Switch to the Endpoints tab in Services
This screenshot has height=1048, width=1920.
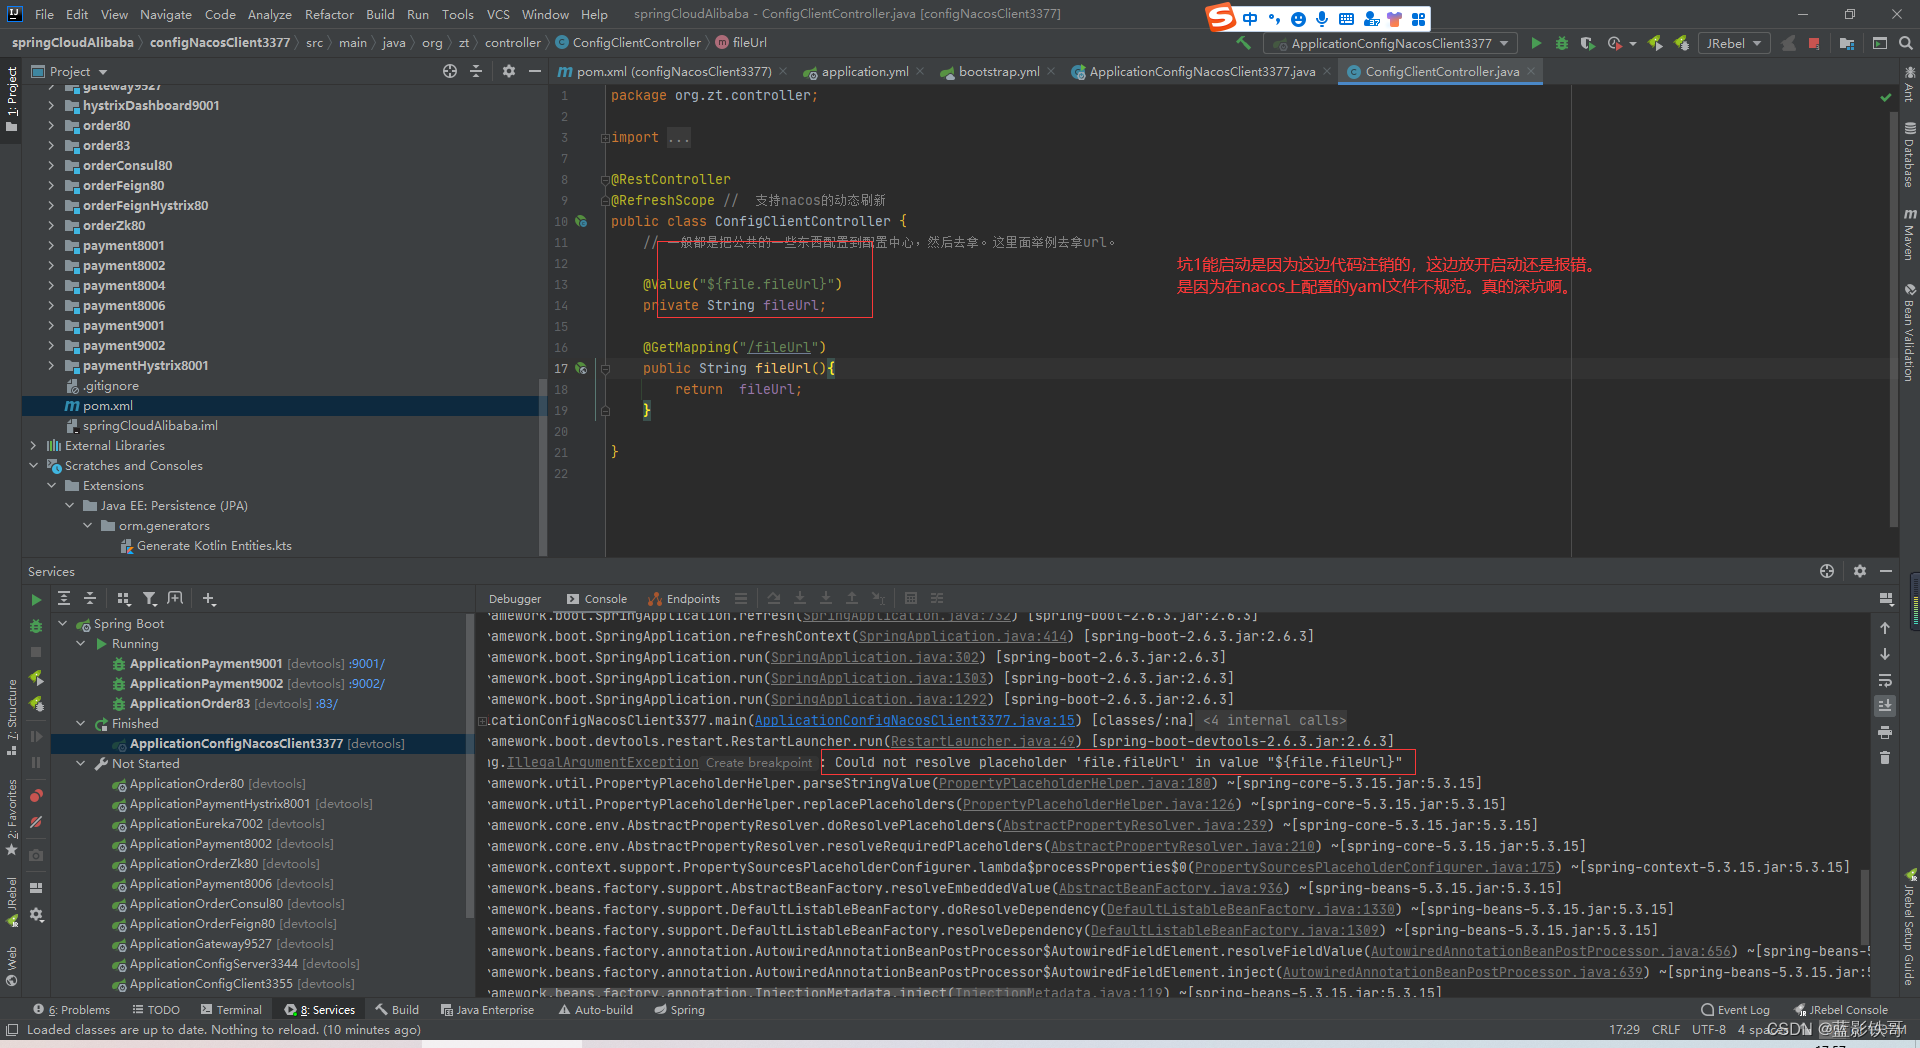tap(684, 599)
